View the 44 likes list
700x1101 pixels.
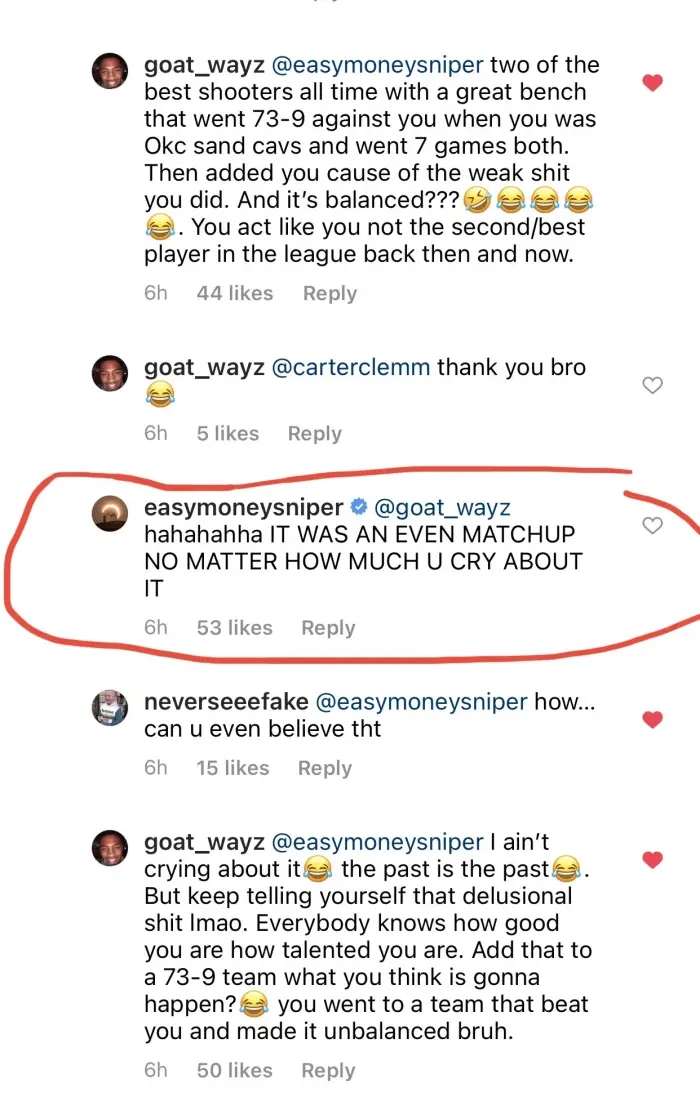[234, 293]
